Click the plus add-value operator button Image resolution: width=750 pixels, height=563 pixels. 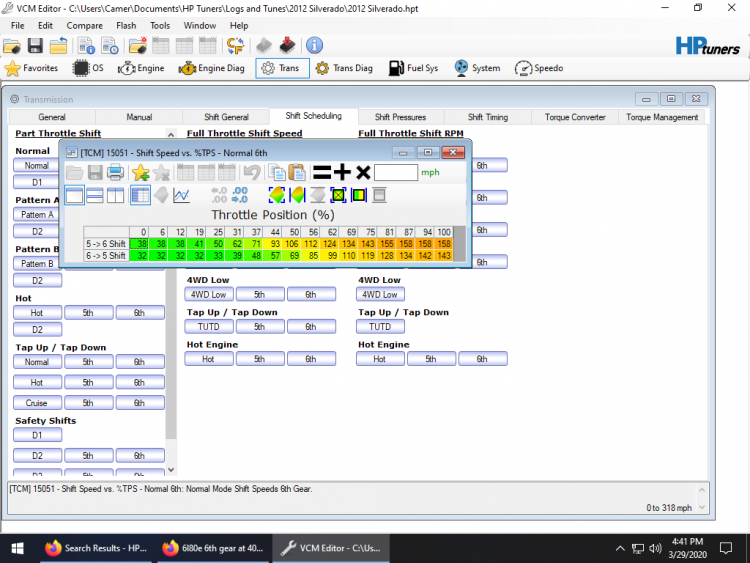click(x=342, y=172)
